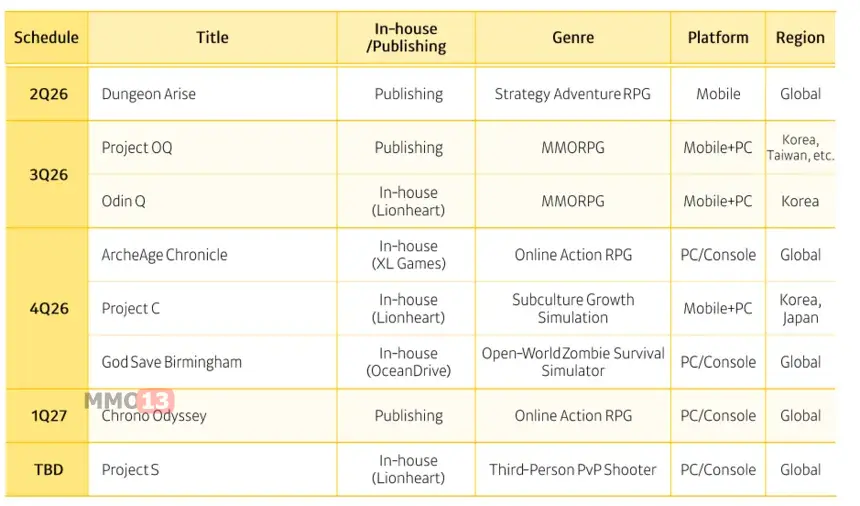Viewport: 860px width, 506px height.
Task: Select the Title column header
Action: coord(212,38)
